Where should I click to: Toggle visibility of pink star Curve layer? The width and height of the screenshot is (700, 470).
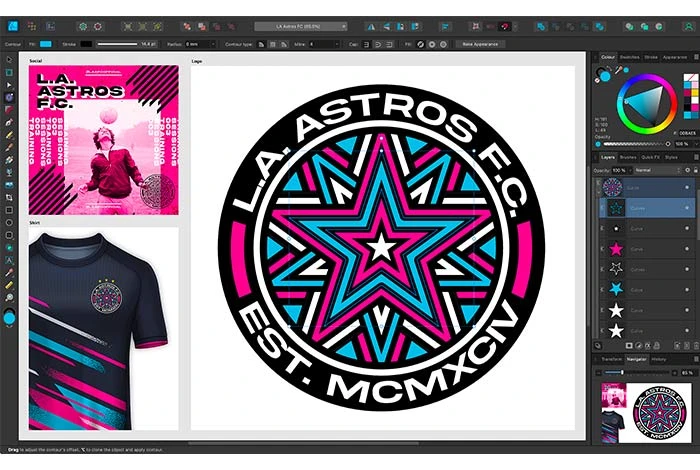[688, 249]
